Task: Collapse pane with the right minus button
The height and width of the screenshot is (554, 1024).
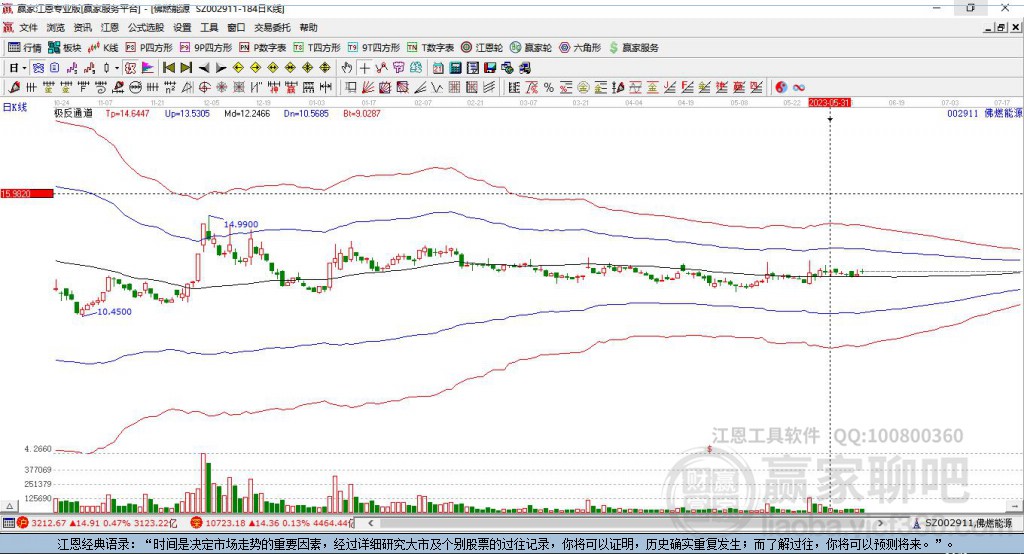Action: (x=1014, y=506)
